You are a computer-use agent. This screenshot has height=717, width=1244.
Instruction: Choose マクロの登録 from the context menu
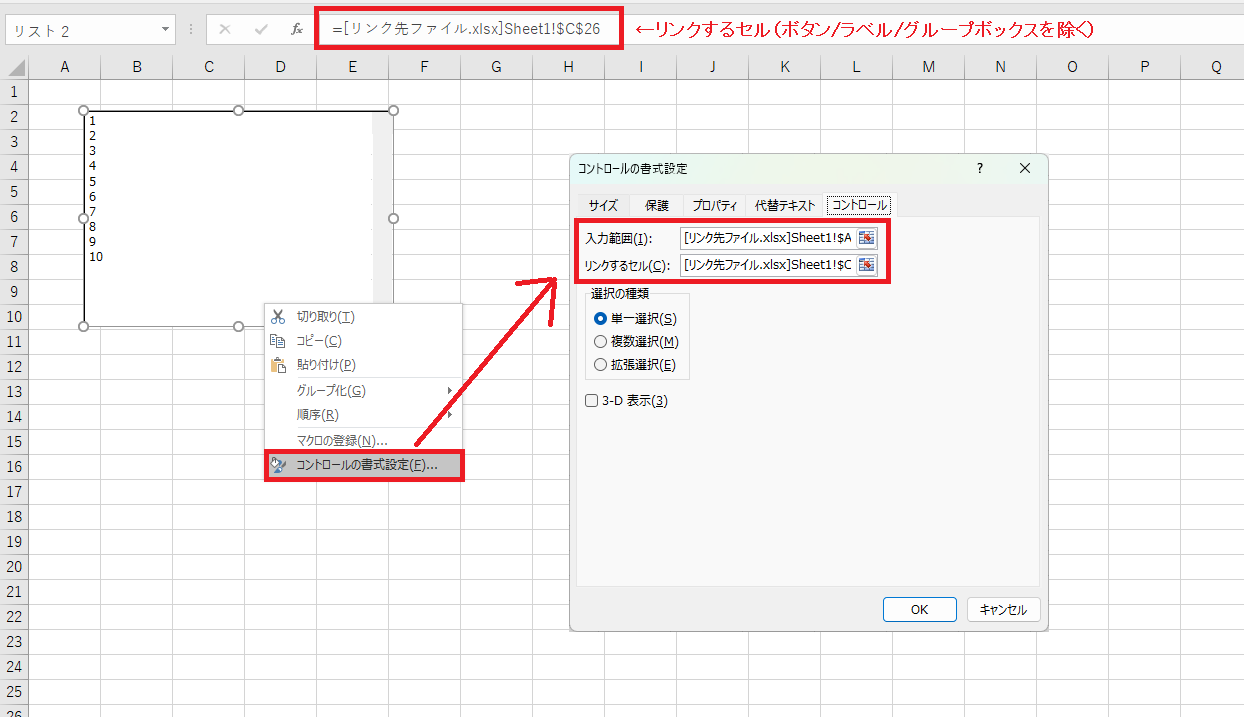[341, 440]
